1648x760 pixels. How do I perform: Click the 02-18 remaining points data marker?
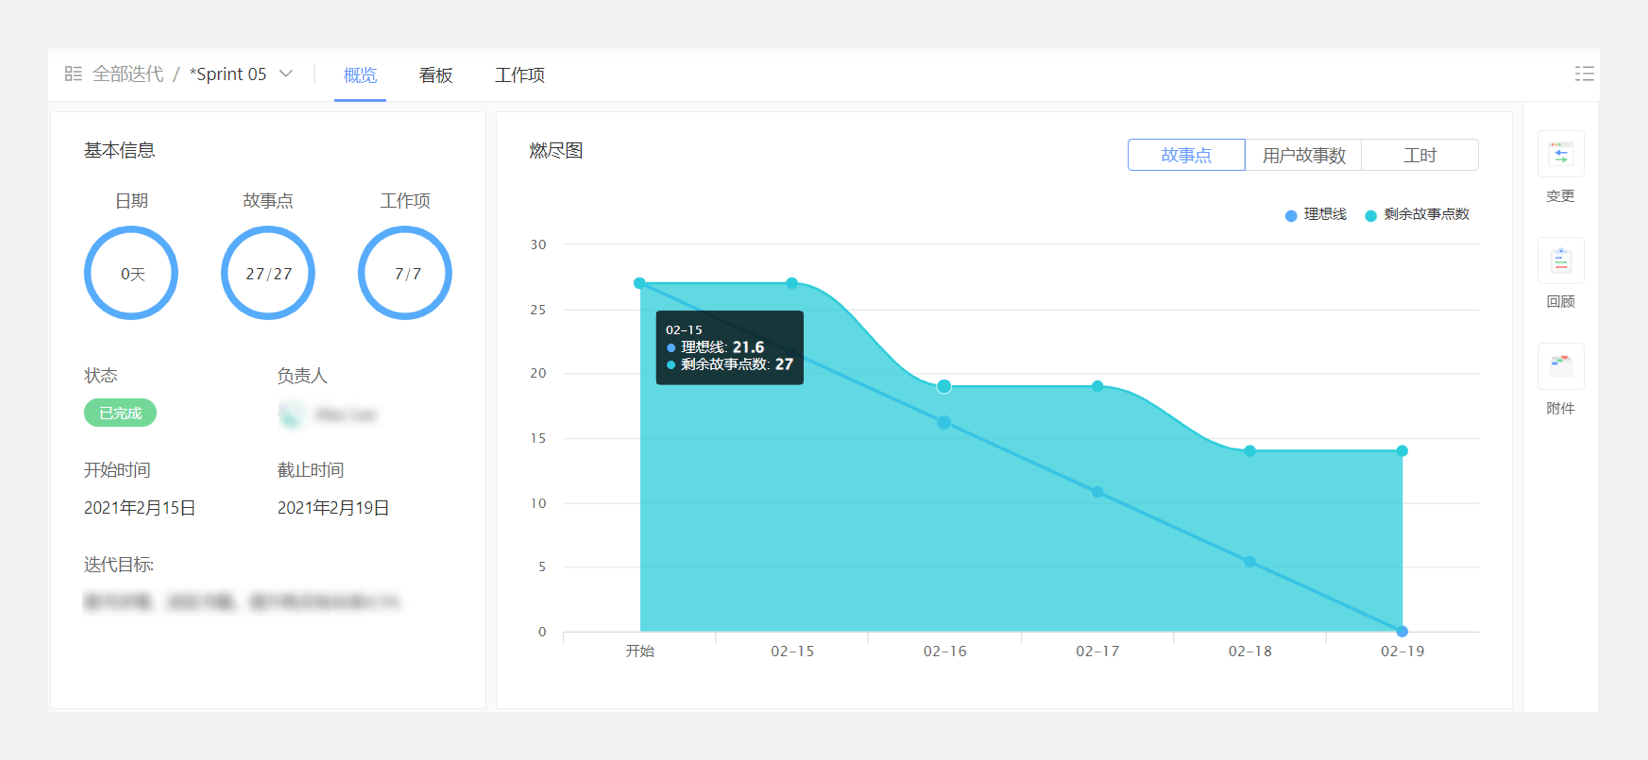(x=1250, y=451)
